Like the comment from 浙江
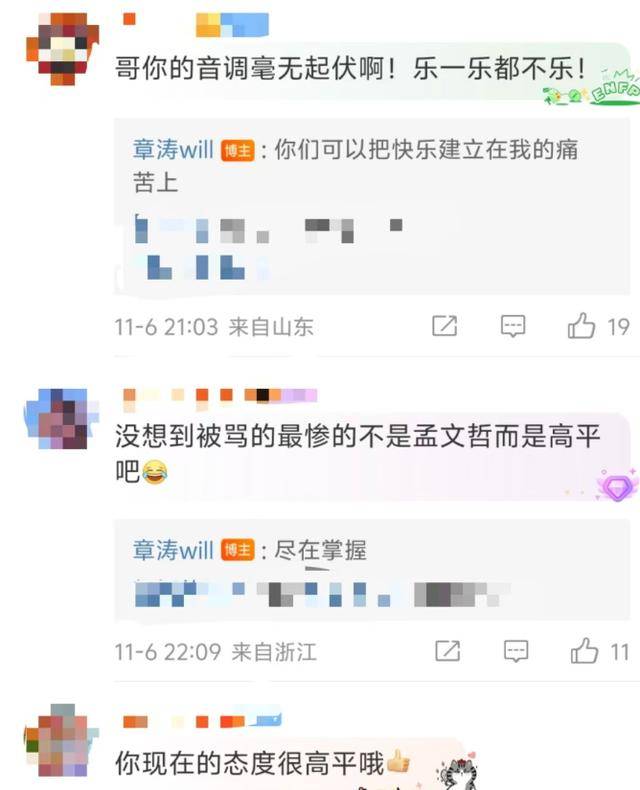This screenshot has height=790, width=640. pos(585,651)
